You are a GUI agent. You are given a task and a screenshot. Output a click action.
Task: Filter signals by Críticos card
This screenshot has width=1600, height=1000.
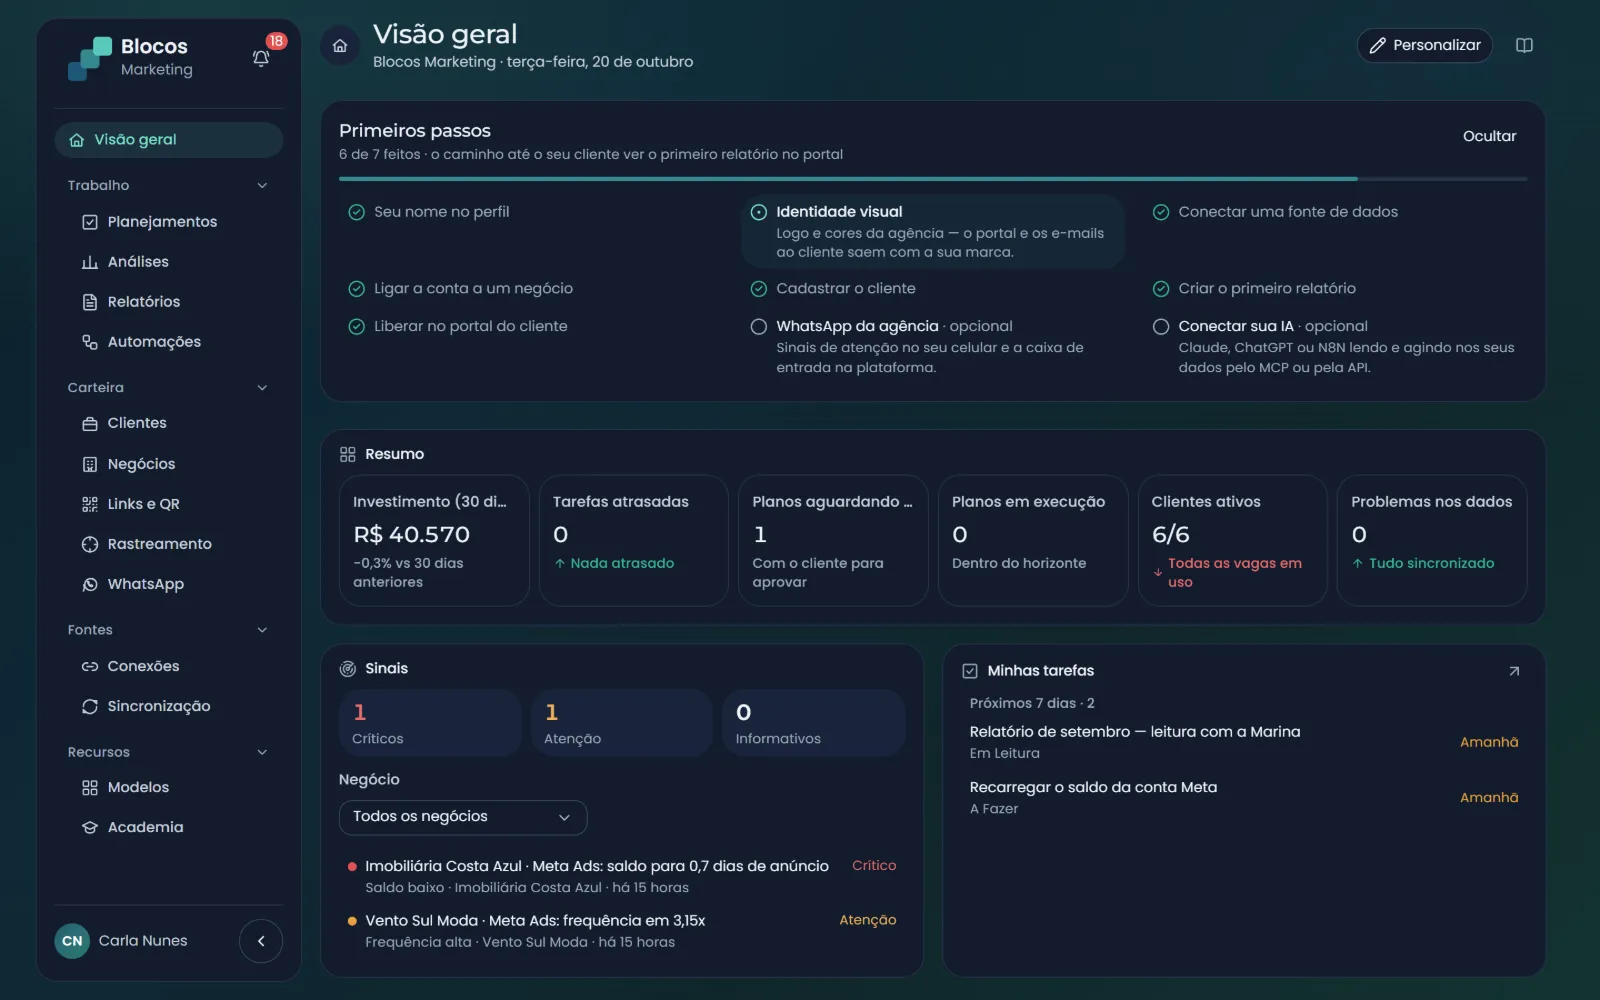pyautogui.click(x=430, y=722)
